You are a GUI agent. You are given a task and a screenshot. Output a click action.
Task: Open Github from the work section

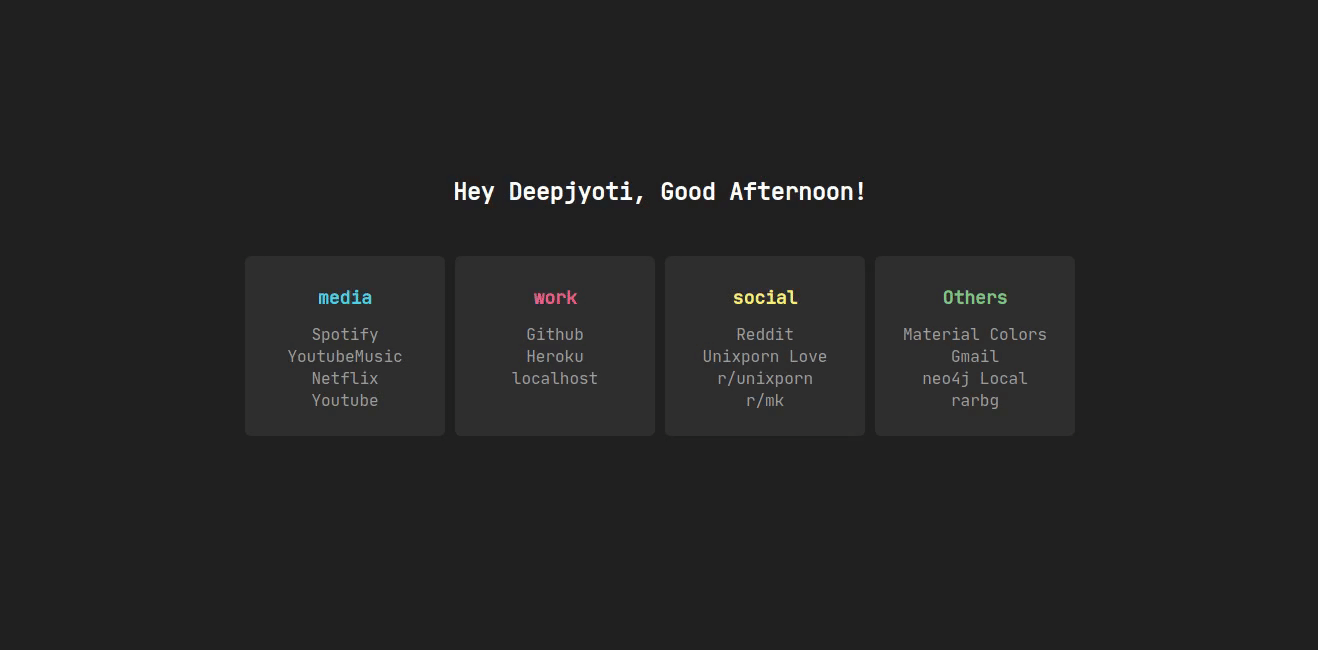point(554,334)
